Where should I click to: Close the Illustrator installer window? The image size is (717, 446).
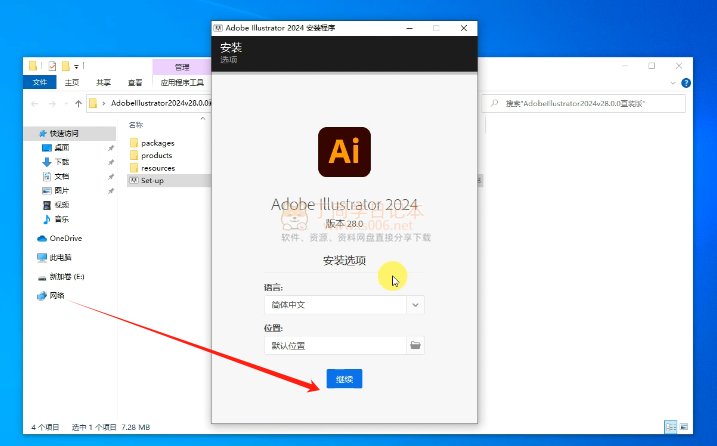[464, 28]
